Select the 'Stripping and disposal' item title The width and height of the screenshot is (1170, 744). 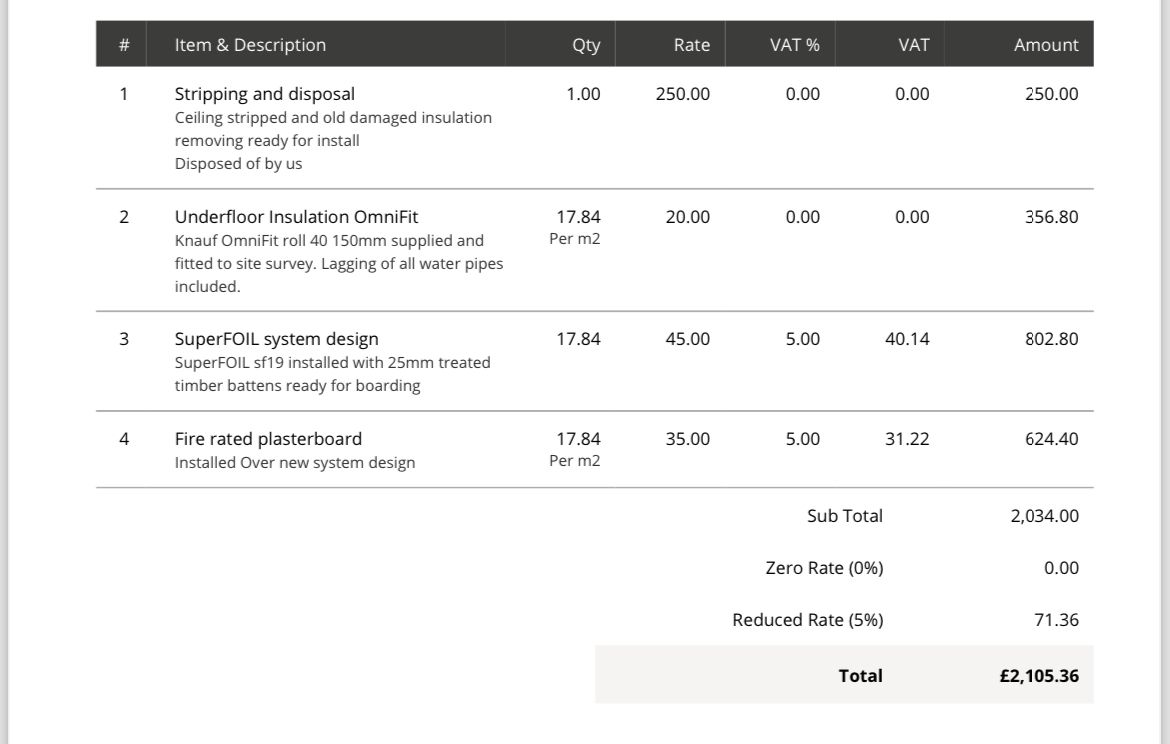tap(264, 94)
